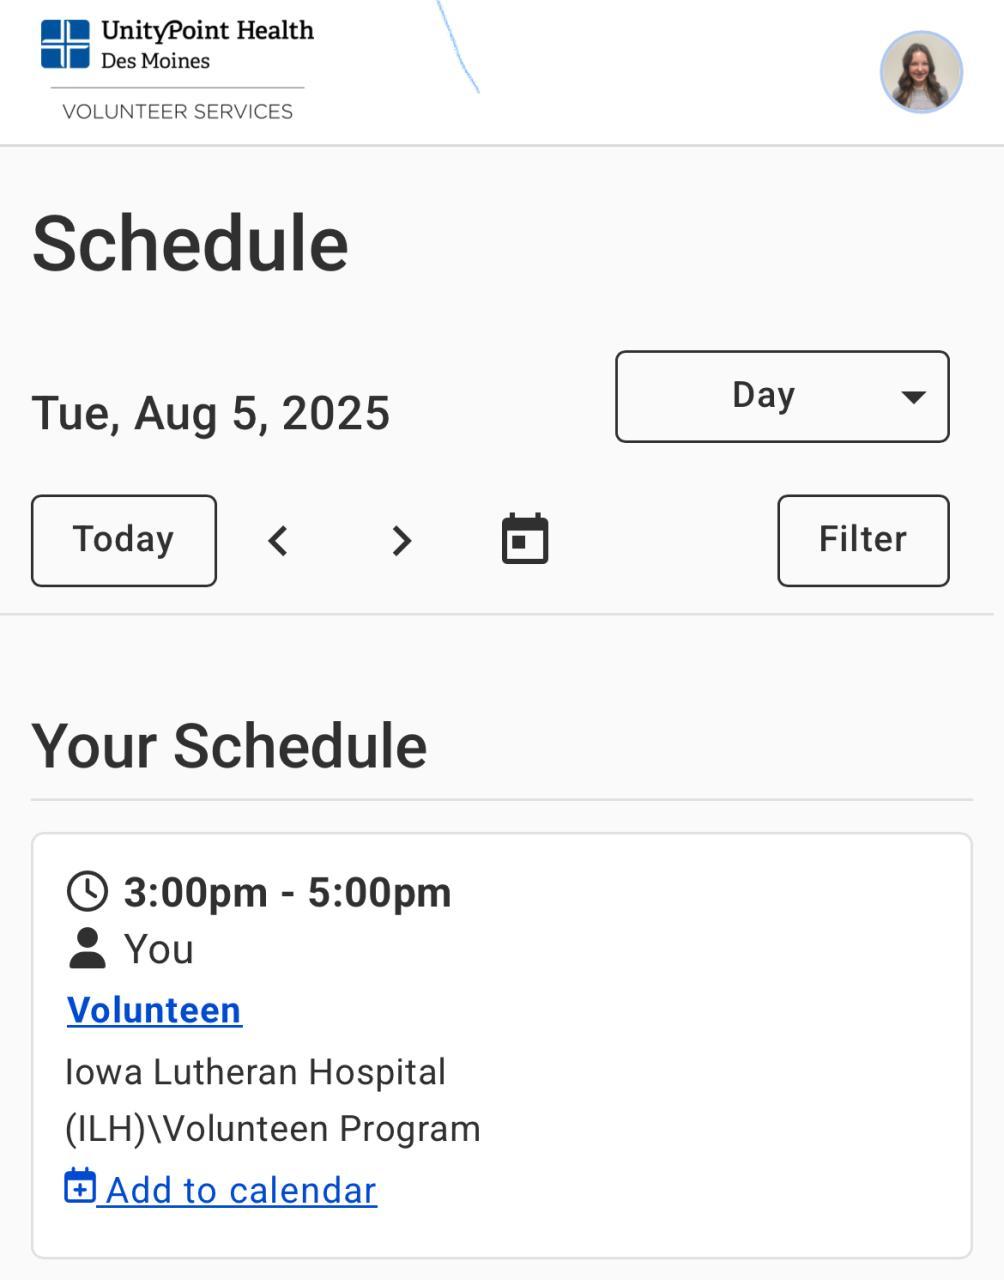Click the clock icon beside shift time
This screenshot has width=1004, height=1280.
click(x=87, y=891)
